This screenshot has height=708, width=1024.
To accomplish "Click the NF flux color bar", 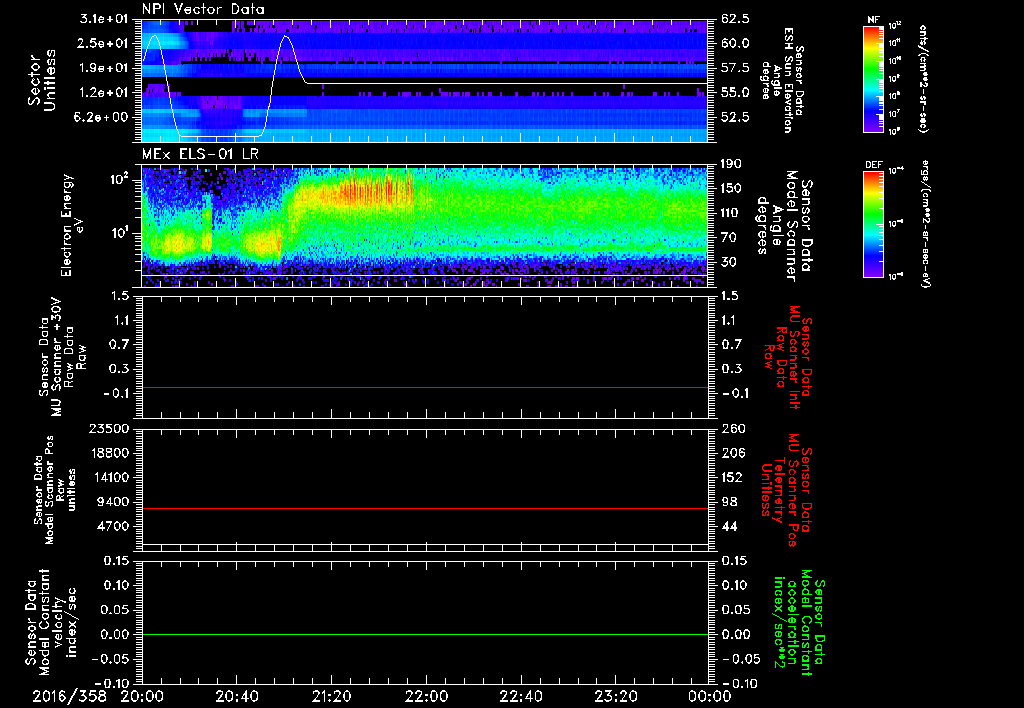I will (873, 78).
